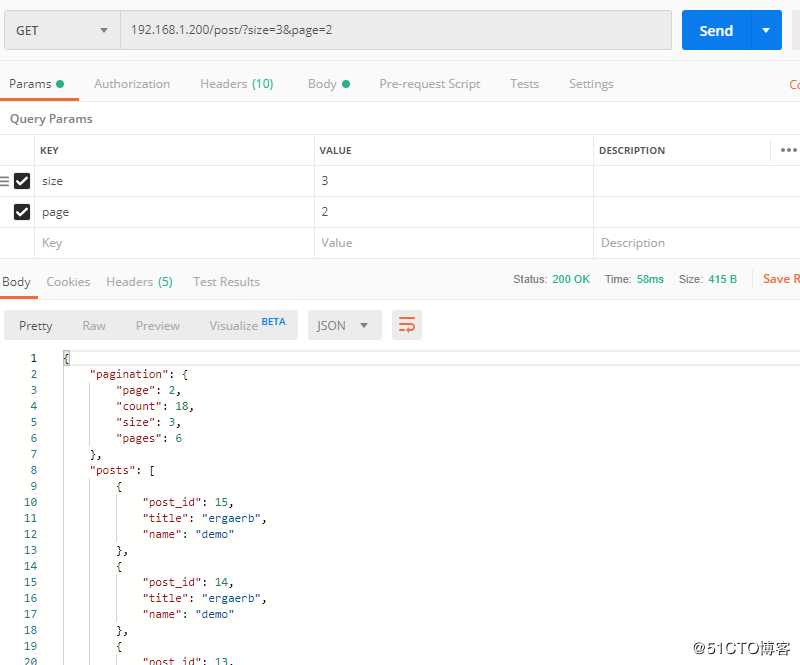This screenshot has width=800, height=665.
Task: Click the Save Response link
Action: [x=781, y=279]
